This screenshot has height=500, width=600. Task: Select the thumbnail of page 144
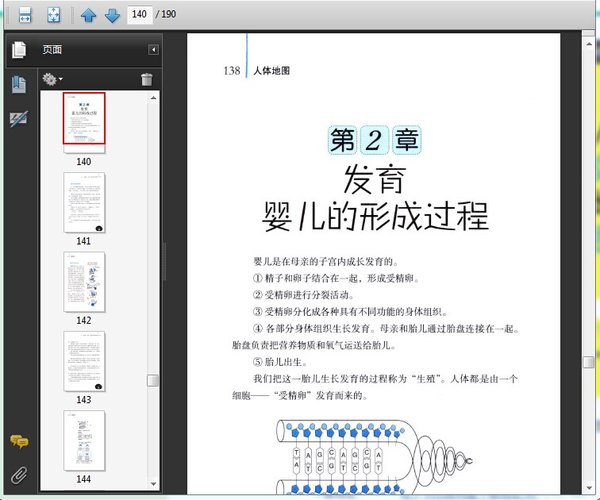84,440
